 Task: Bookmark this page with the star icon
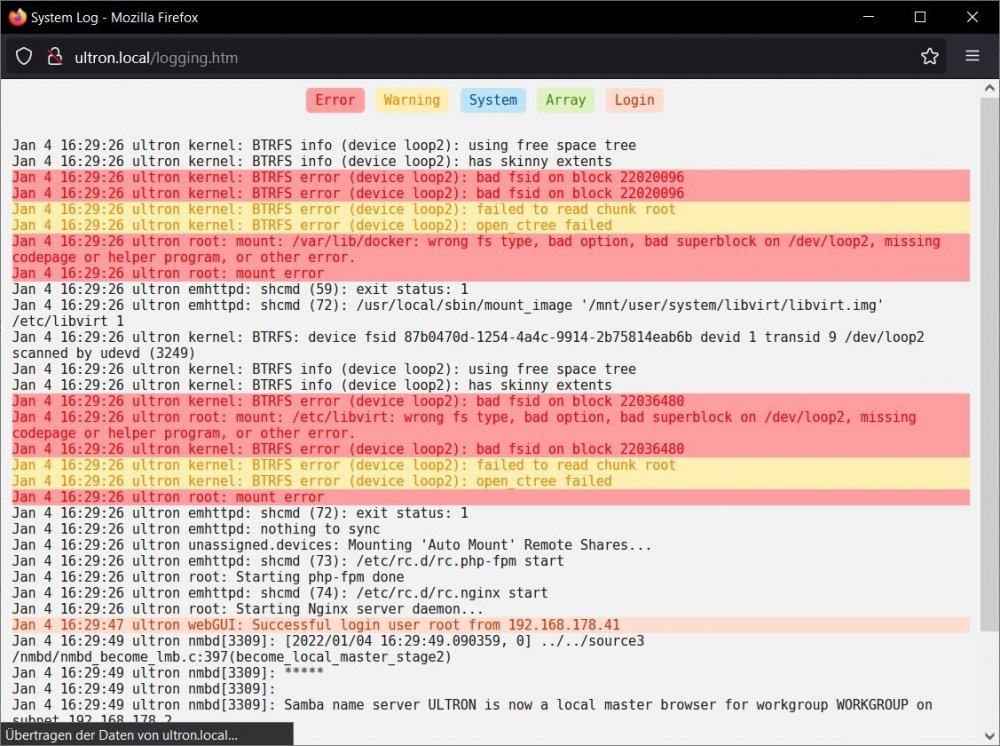pos(929,56)
